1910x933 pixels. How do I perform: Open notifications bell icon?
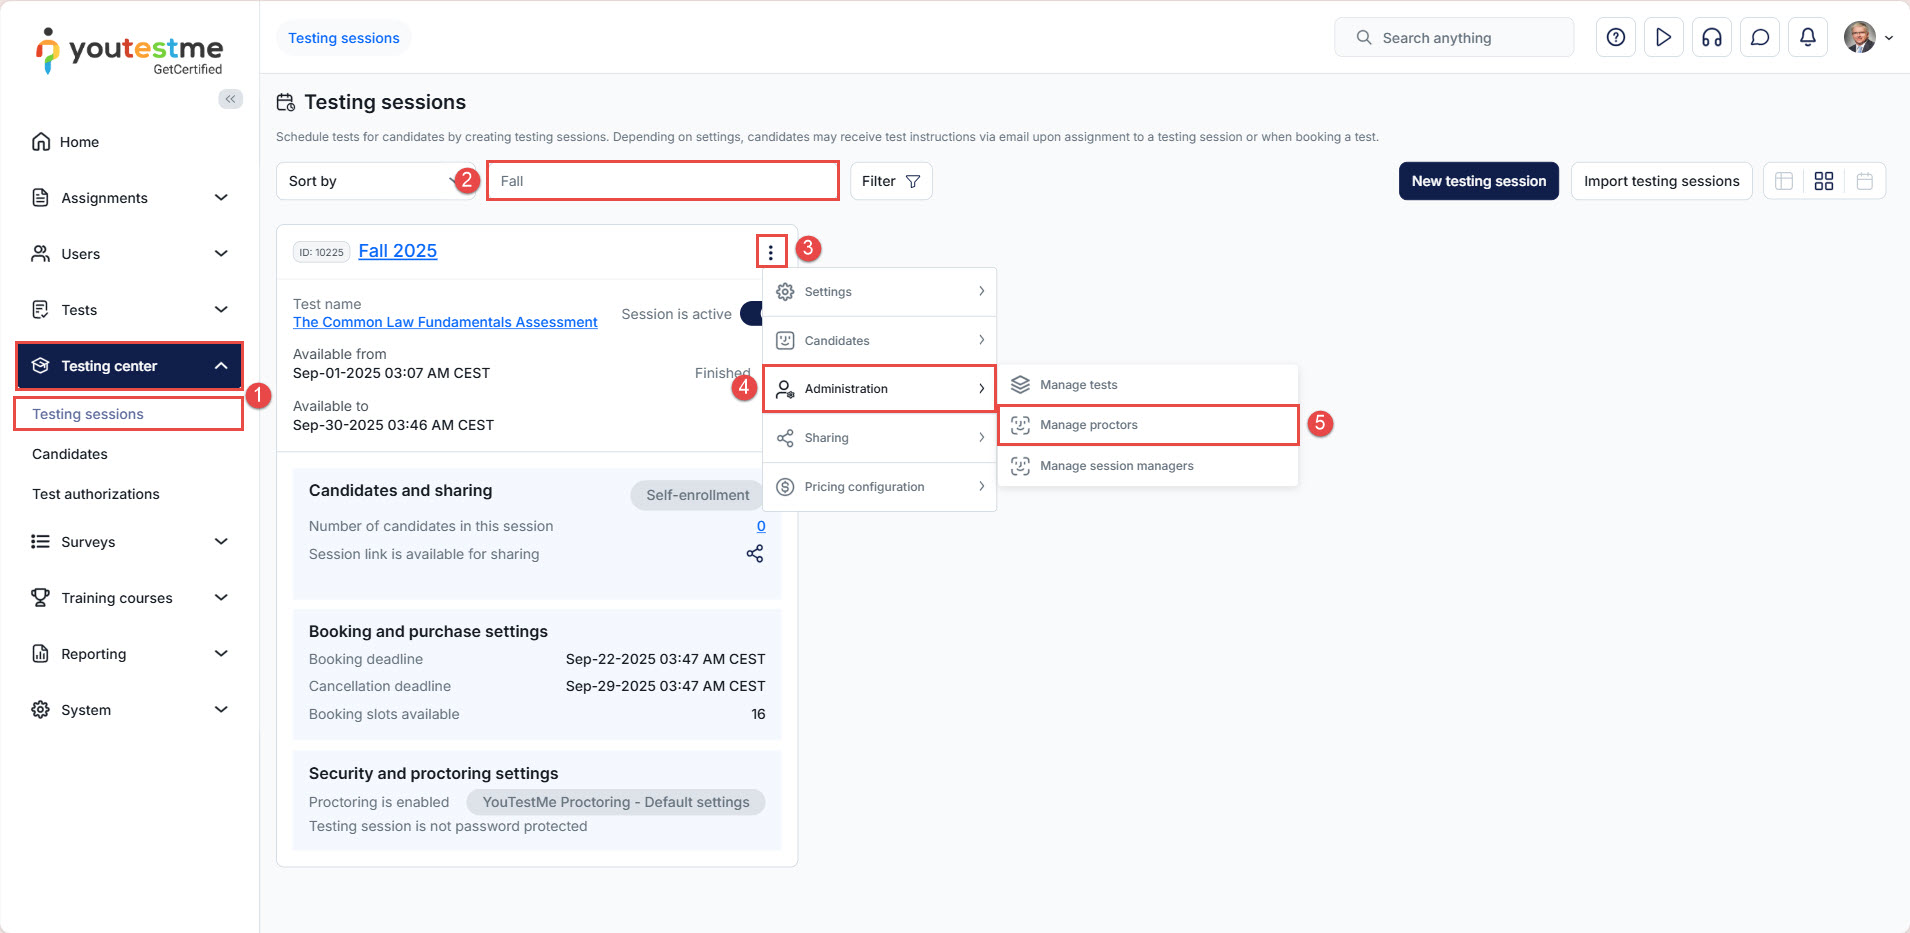coord(1807,38)
